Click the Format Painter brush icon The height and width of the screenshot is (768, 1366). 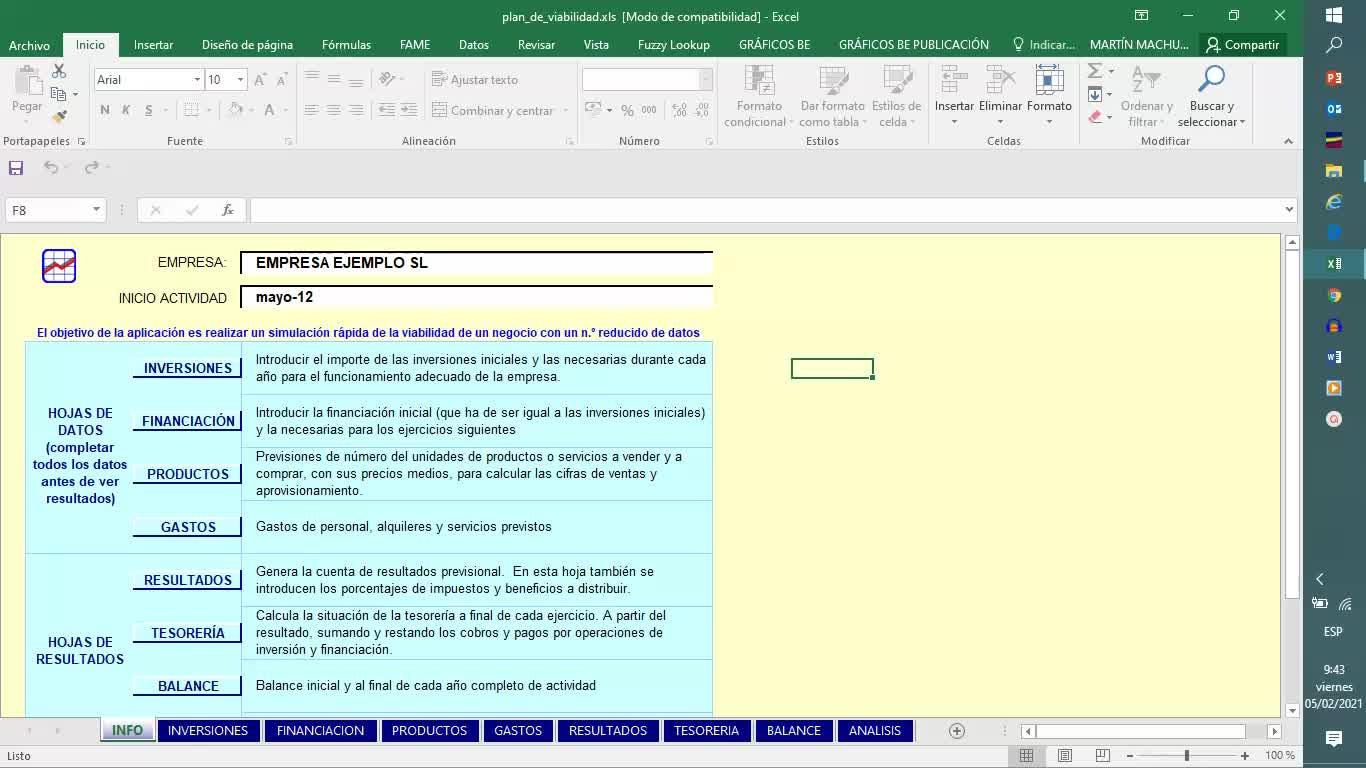59,117
